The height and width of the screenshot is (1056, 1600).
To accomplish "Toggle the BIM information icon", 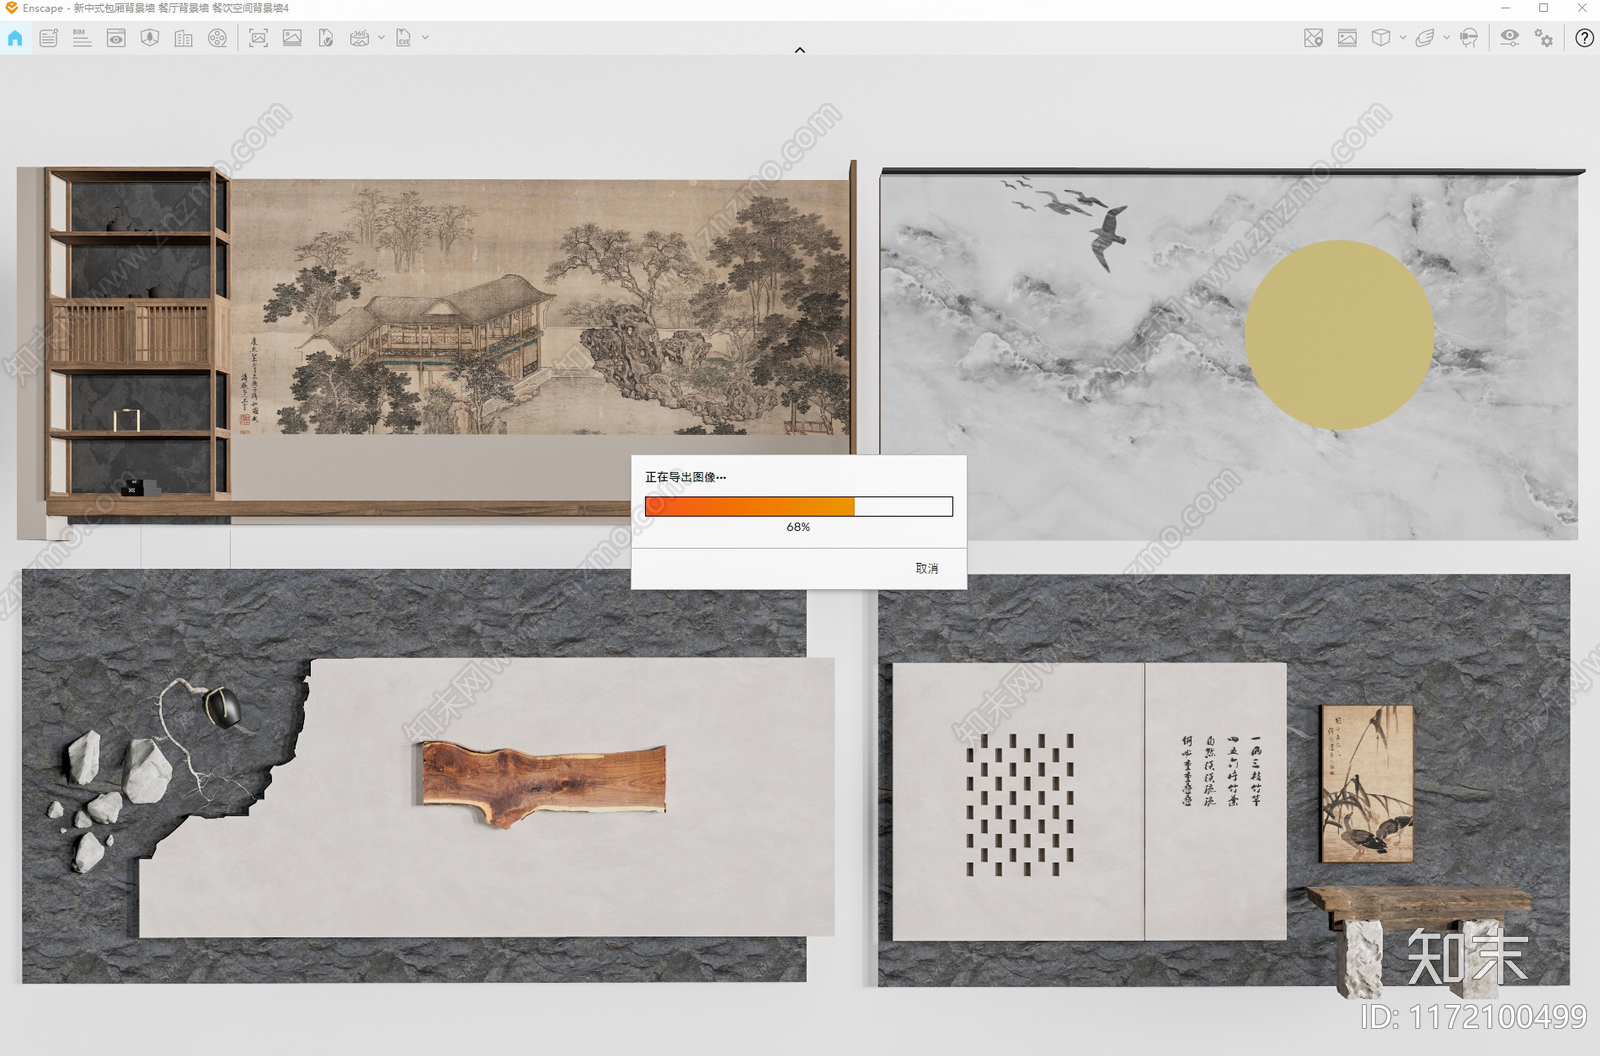I will [x=82, y=38].
